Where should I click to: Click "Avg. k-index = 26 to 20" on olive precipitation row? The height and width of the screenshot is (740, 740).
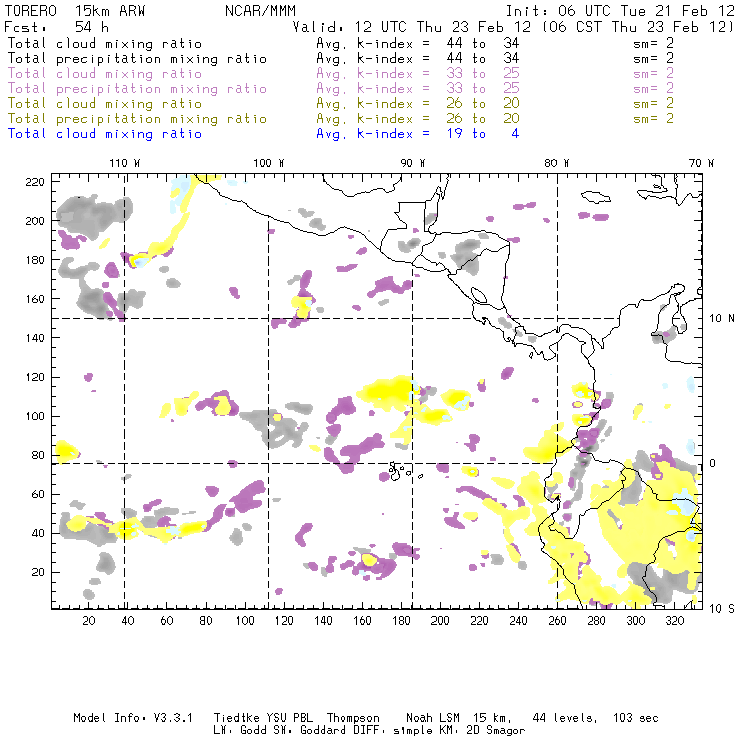[x=418, y=118]
